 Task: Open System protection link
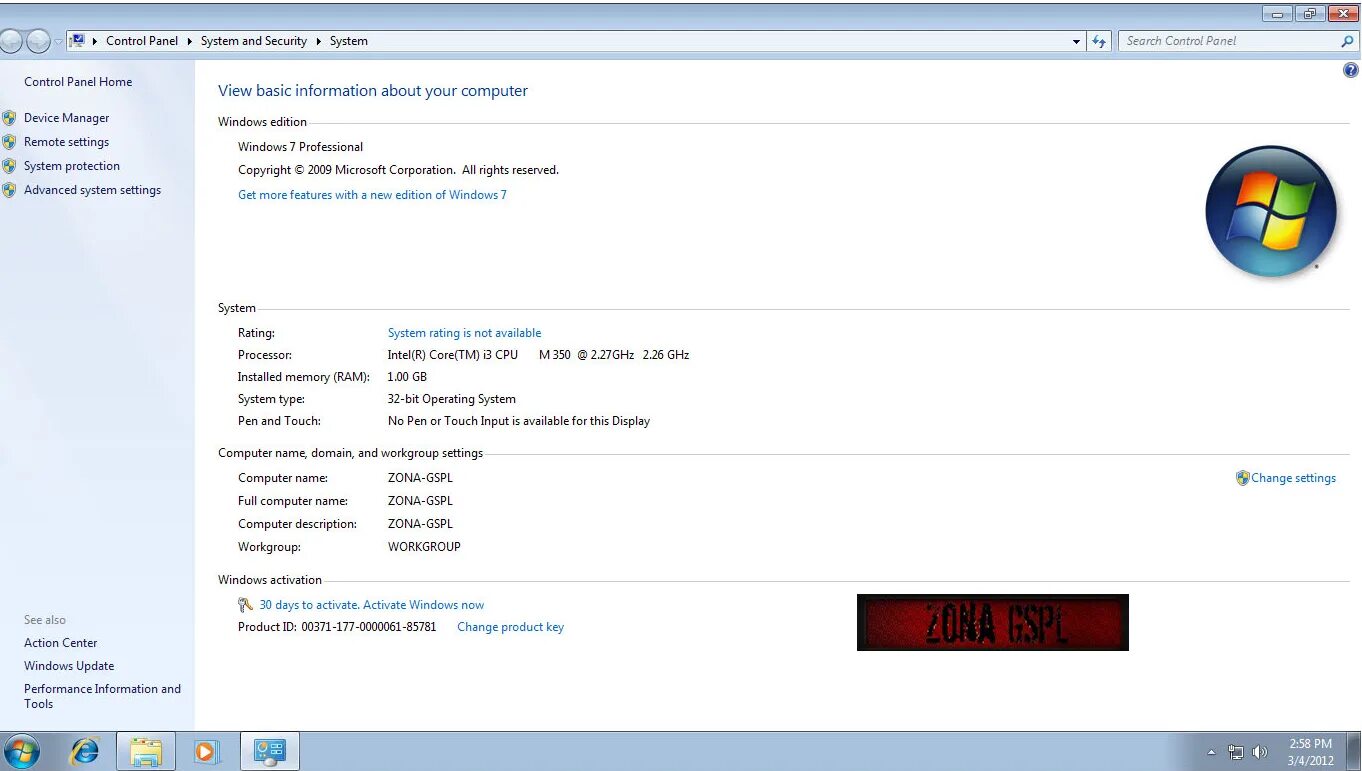coord(72,166)
